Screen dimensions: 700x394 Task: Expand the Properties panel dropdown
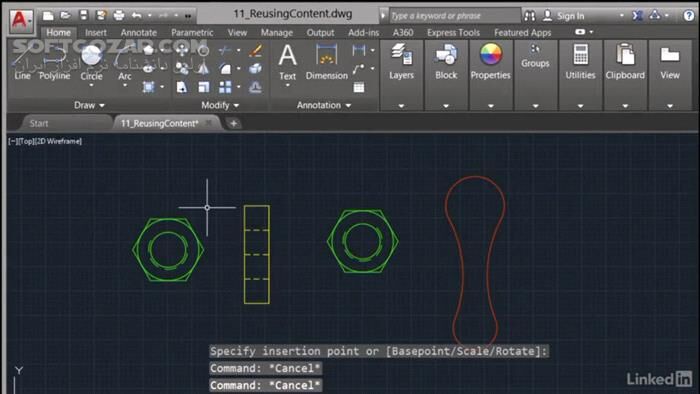tap(491, 106)
